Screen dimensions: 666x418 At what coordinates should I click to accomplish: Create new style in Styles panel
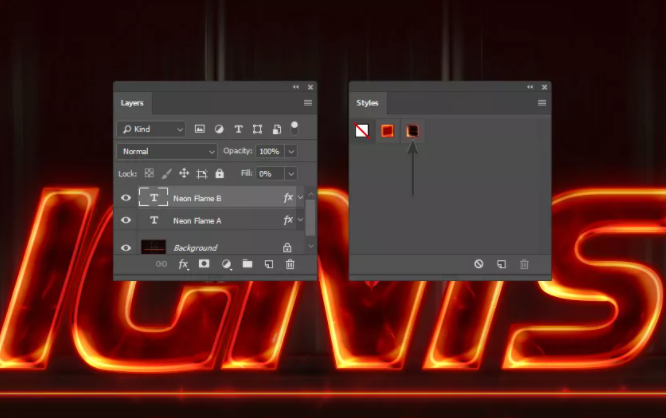(x=502, y=264)
